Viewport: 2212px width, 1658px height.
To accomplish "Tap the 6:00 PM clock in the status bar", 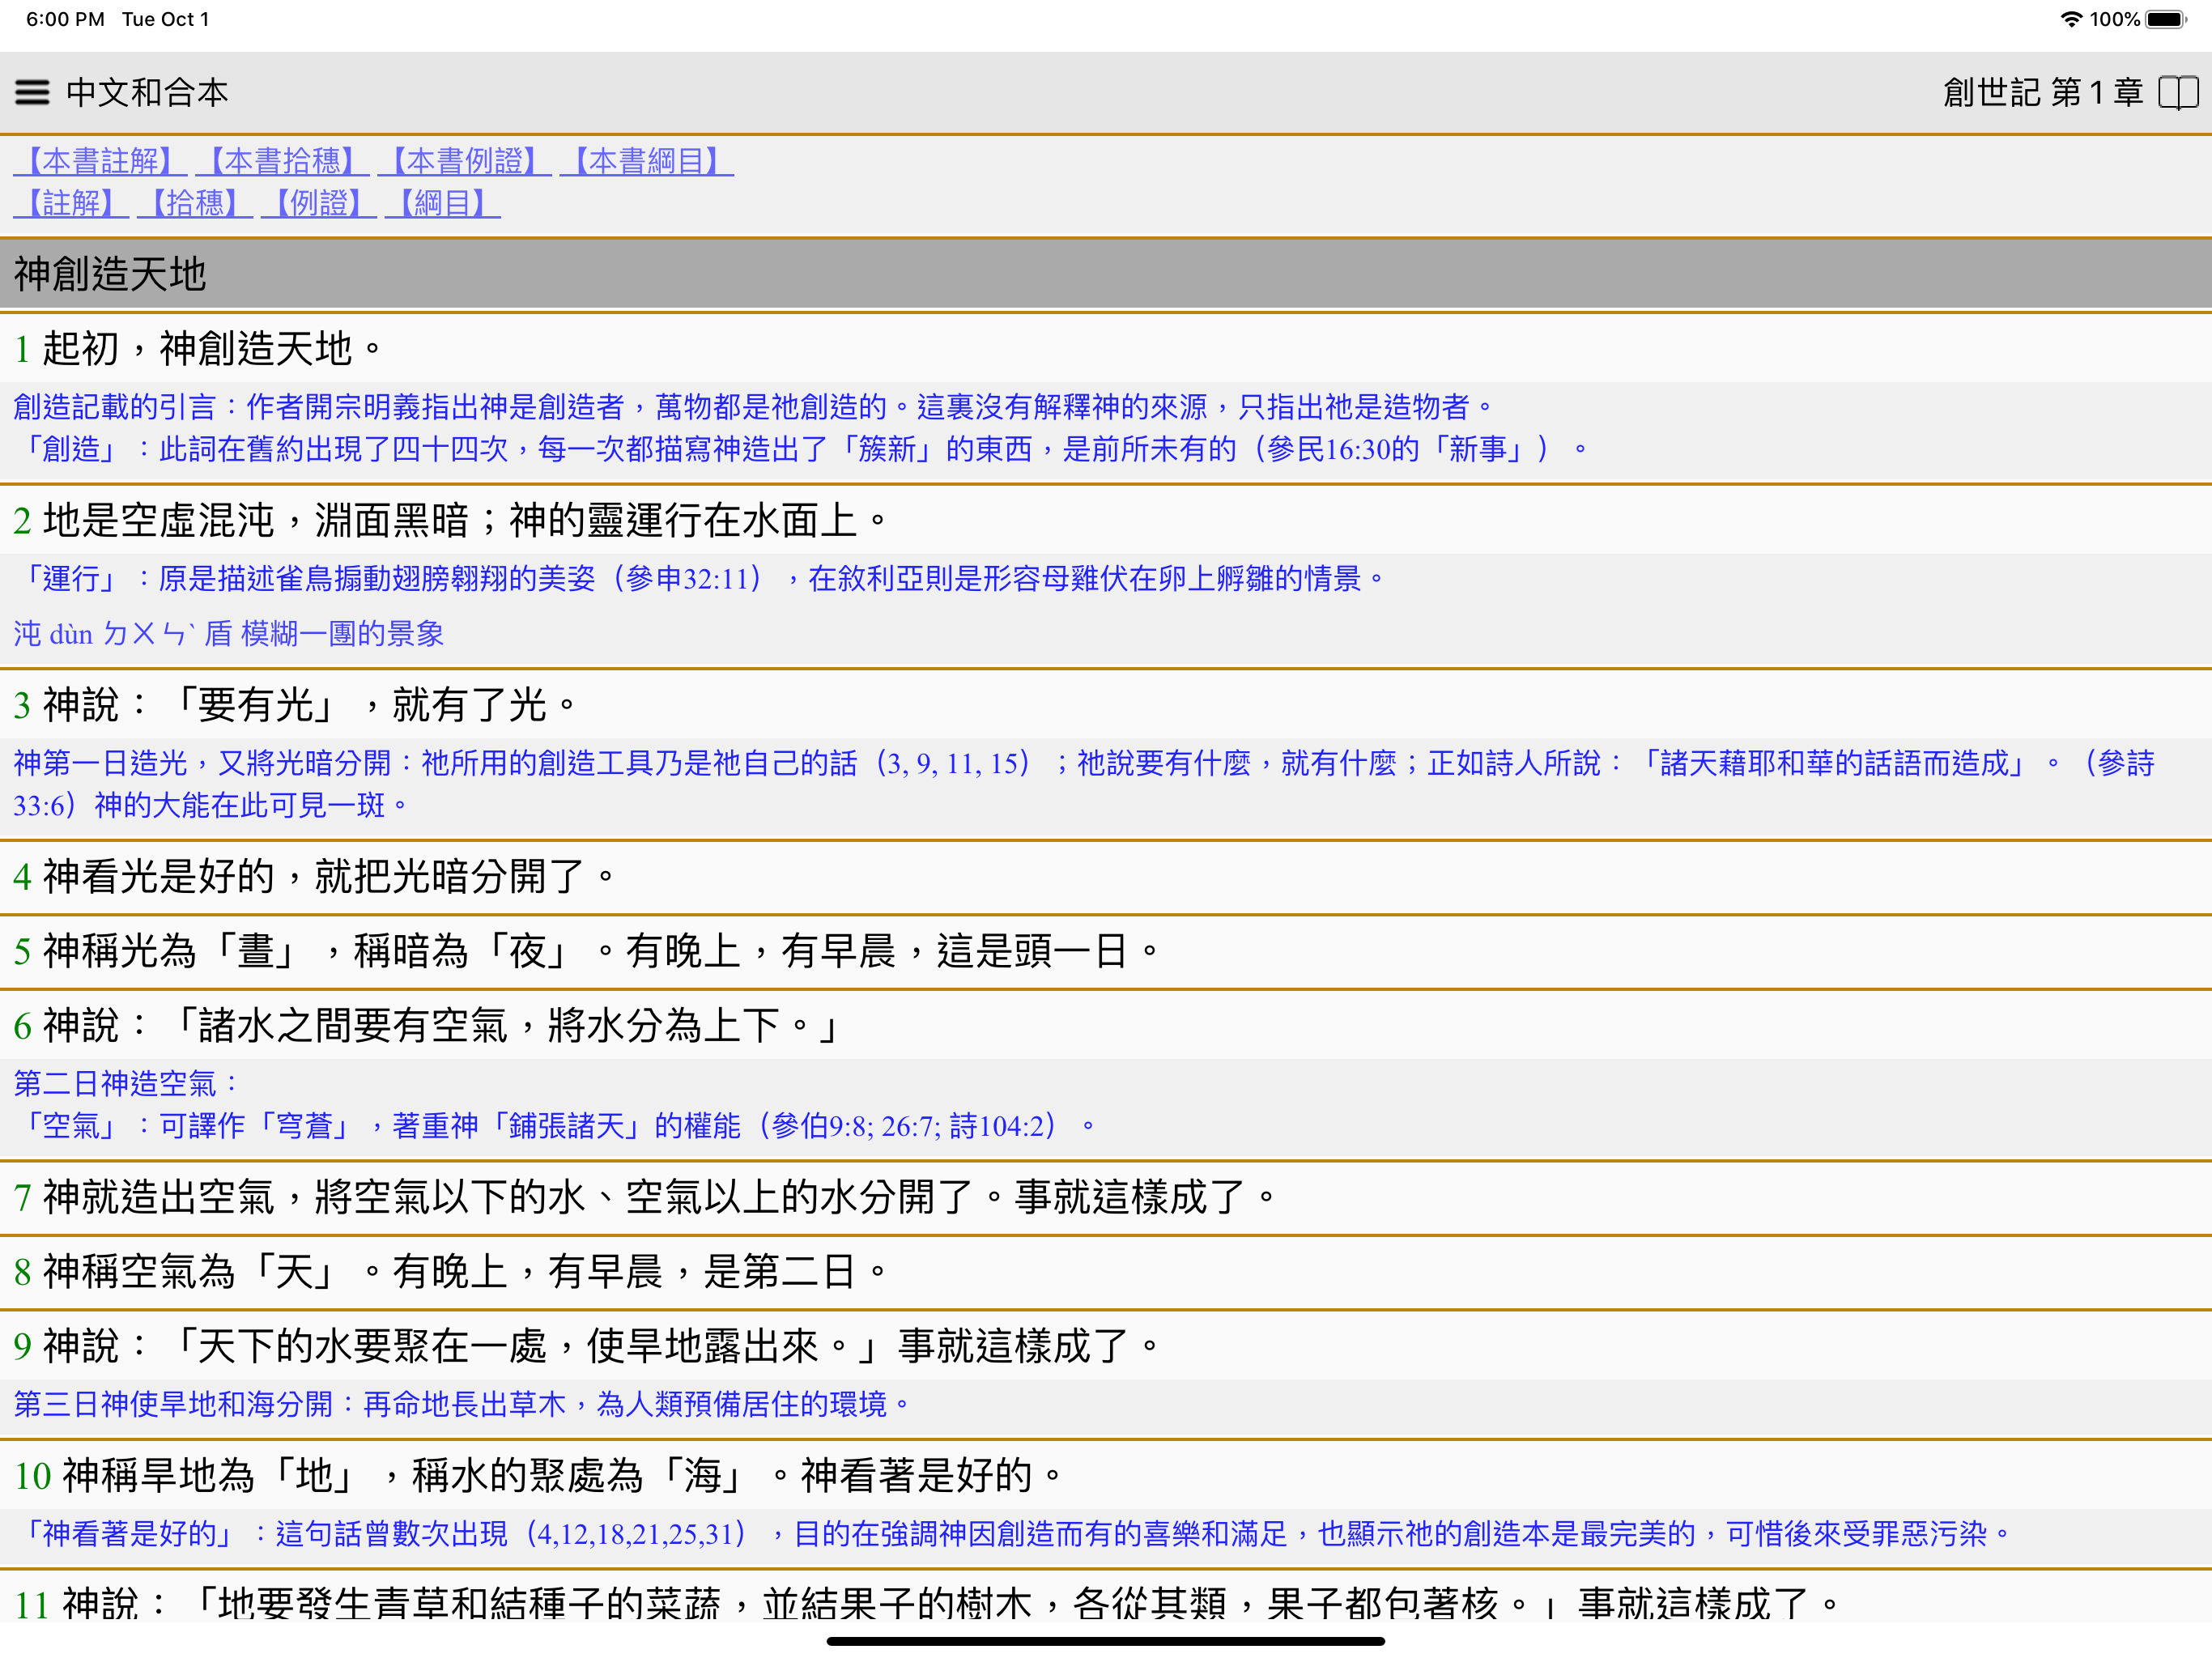I will pyautogui.click(x=65, y=19).
